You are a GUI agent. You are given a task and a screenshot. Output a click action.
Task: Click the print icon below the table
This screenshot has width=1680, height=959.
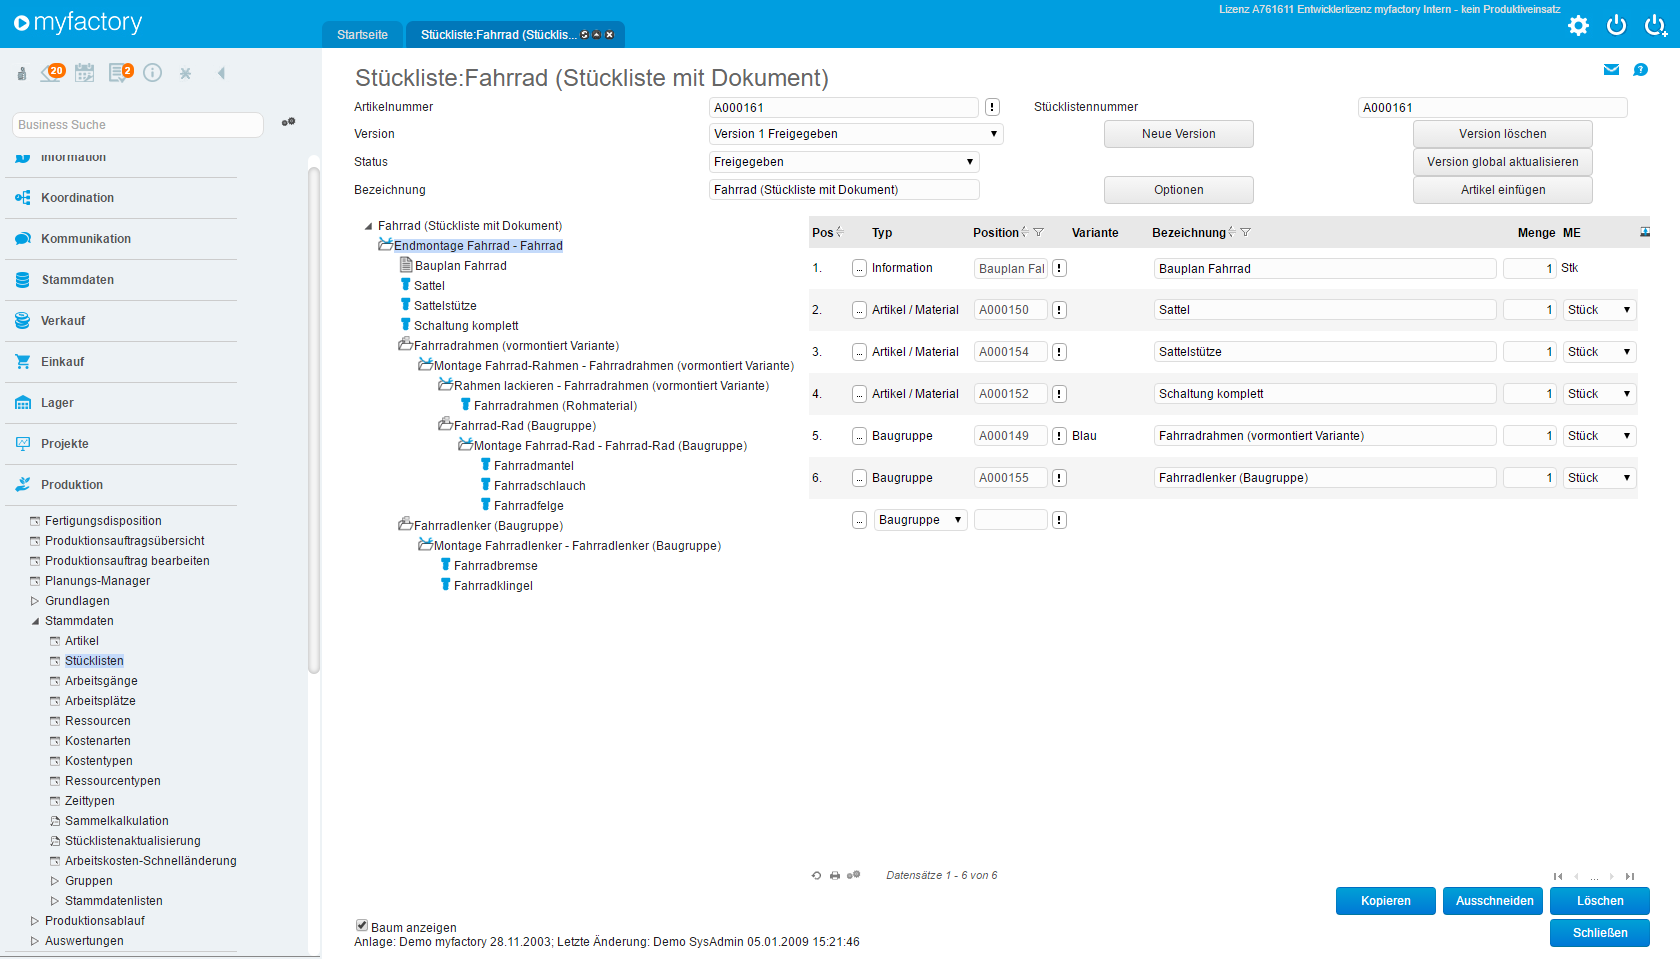835,876
